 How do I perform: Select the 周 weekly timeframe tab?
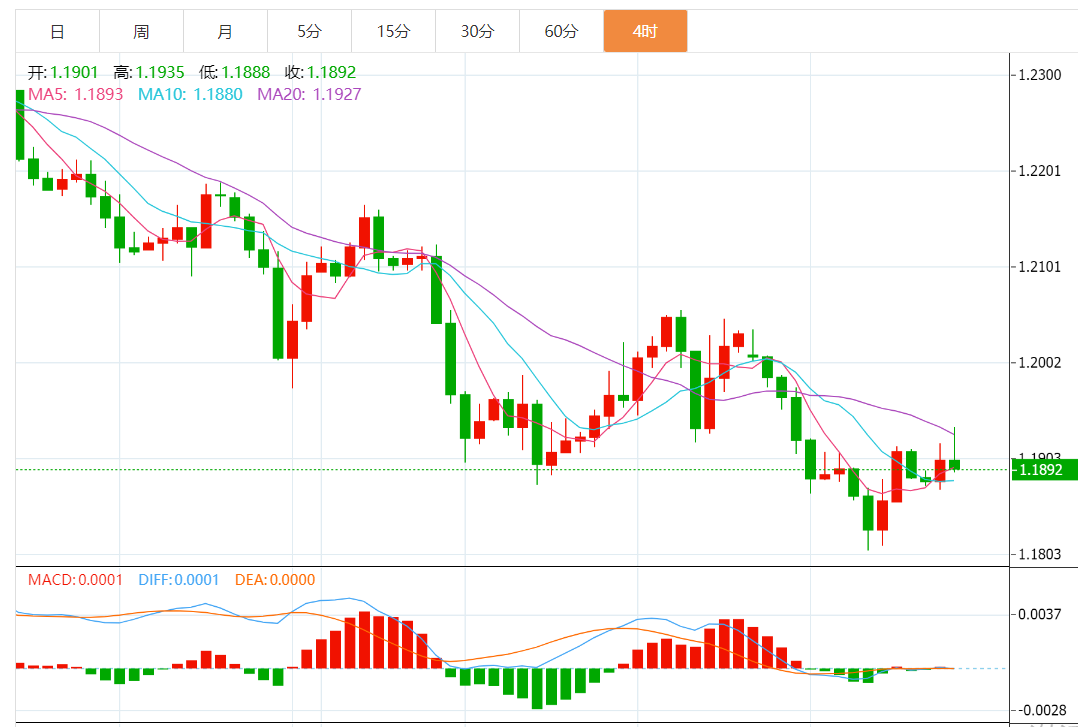pyautogui.click(x=142, y=31)
